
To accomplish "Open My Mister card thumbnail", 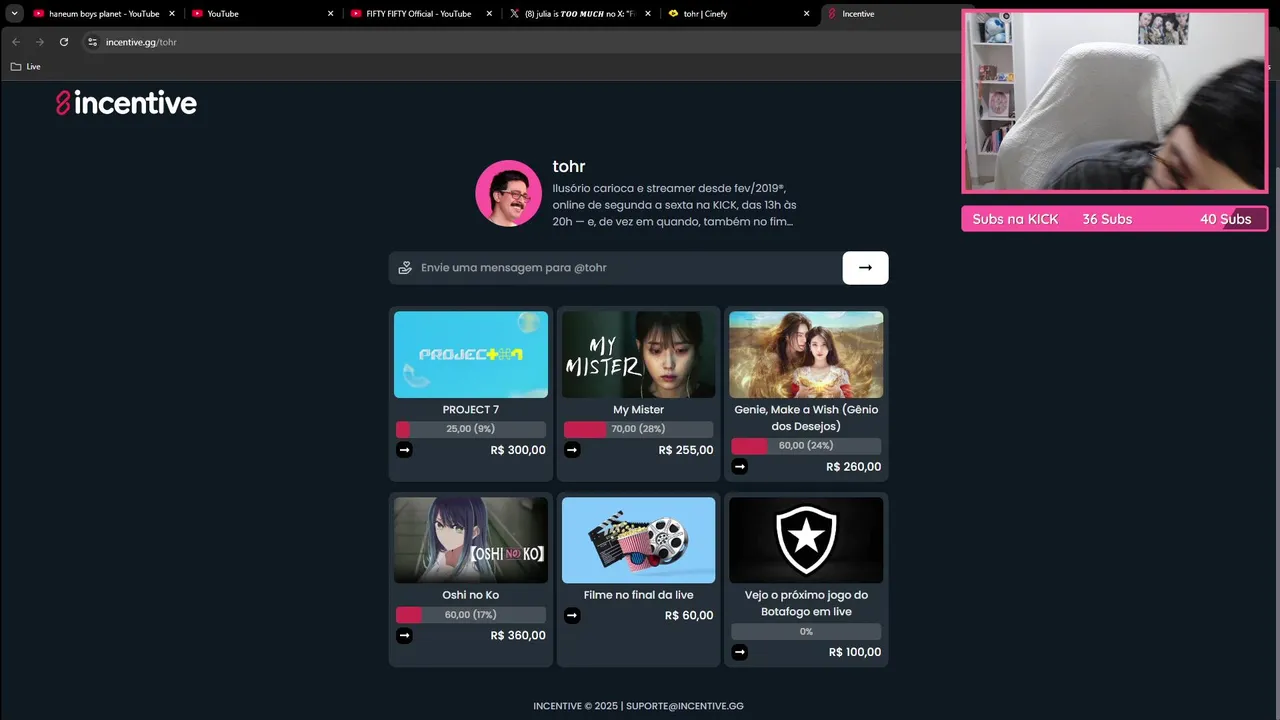I will click(638, 354).
